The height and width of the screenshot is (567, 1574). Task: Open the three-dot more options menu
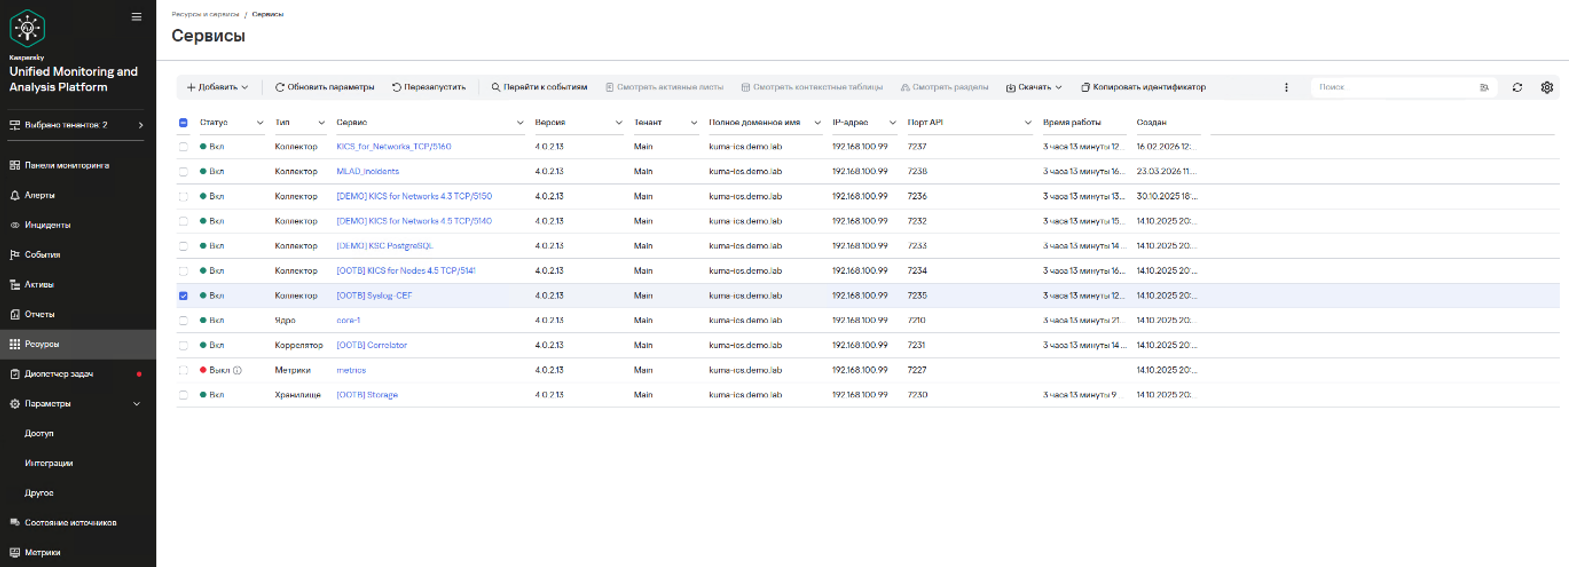1286,88
